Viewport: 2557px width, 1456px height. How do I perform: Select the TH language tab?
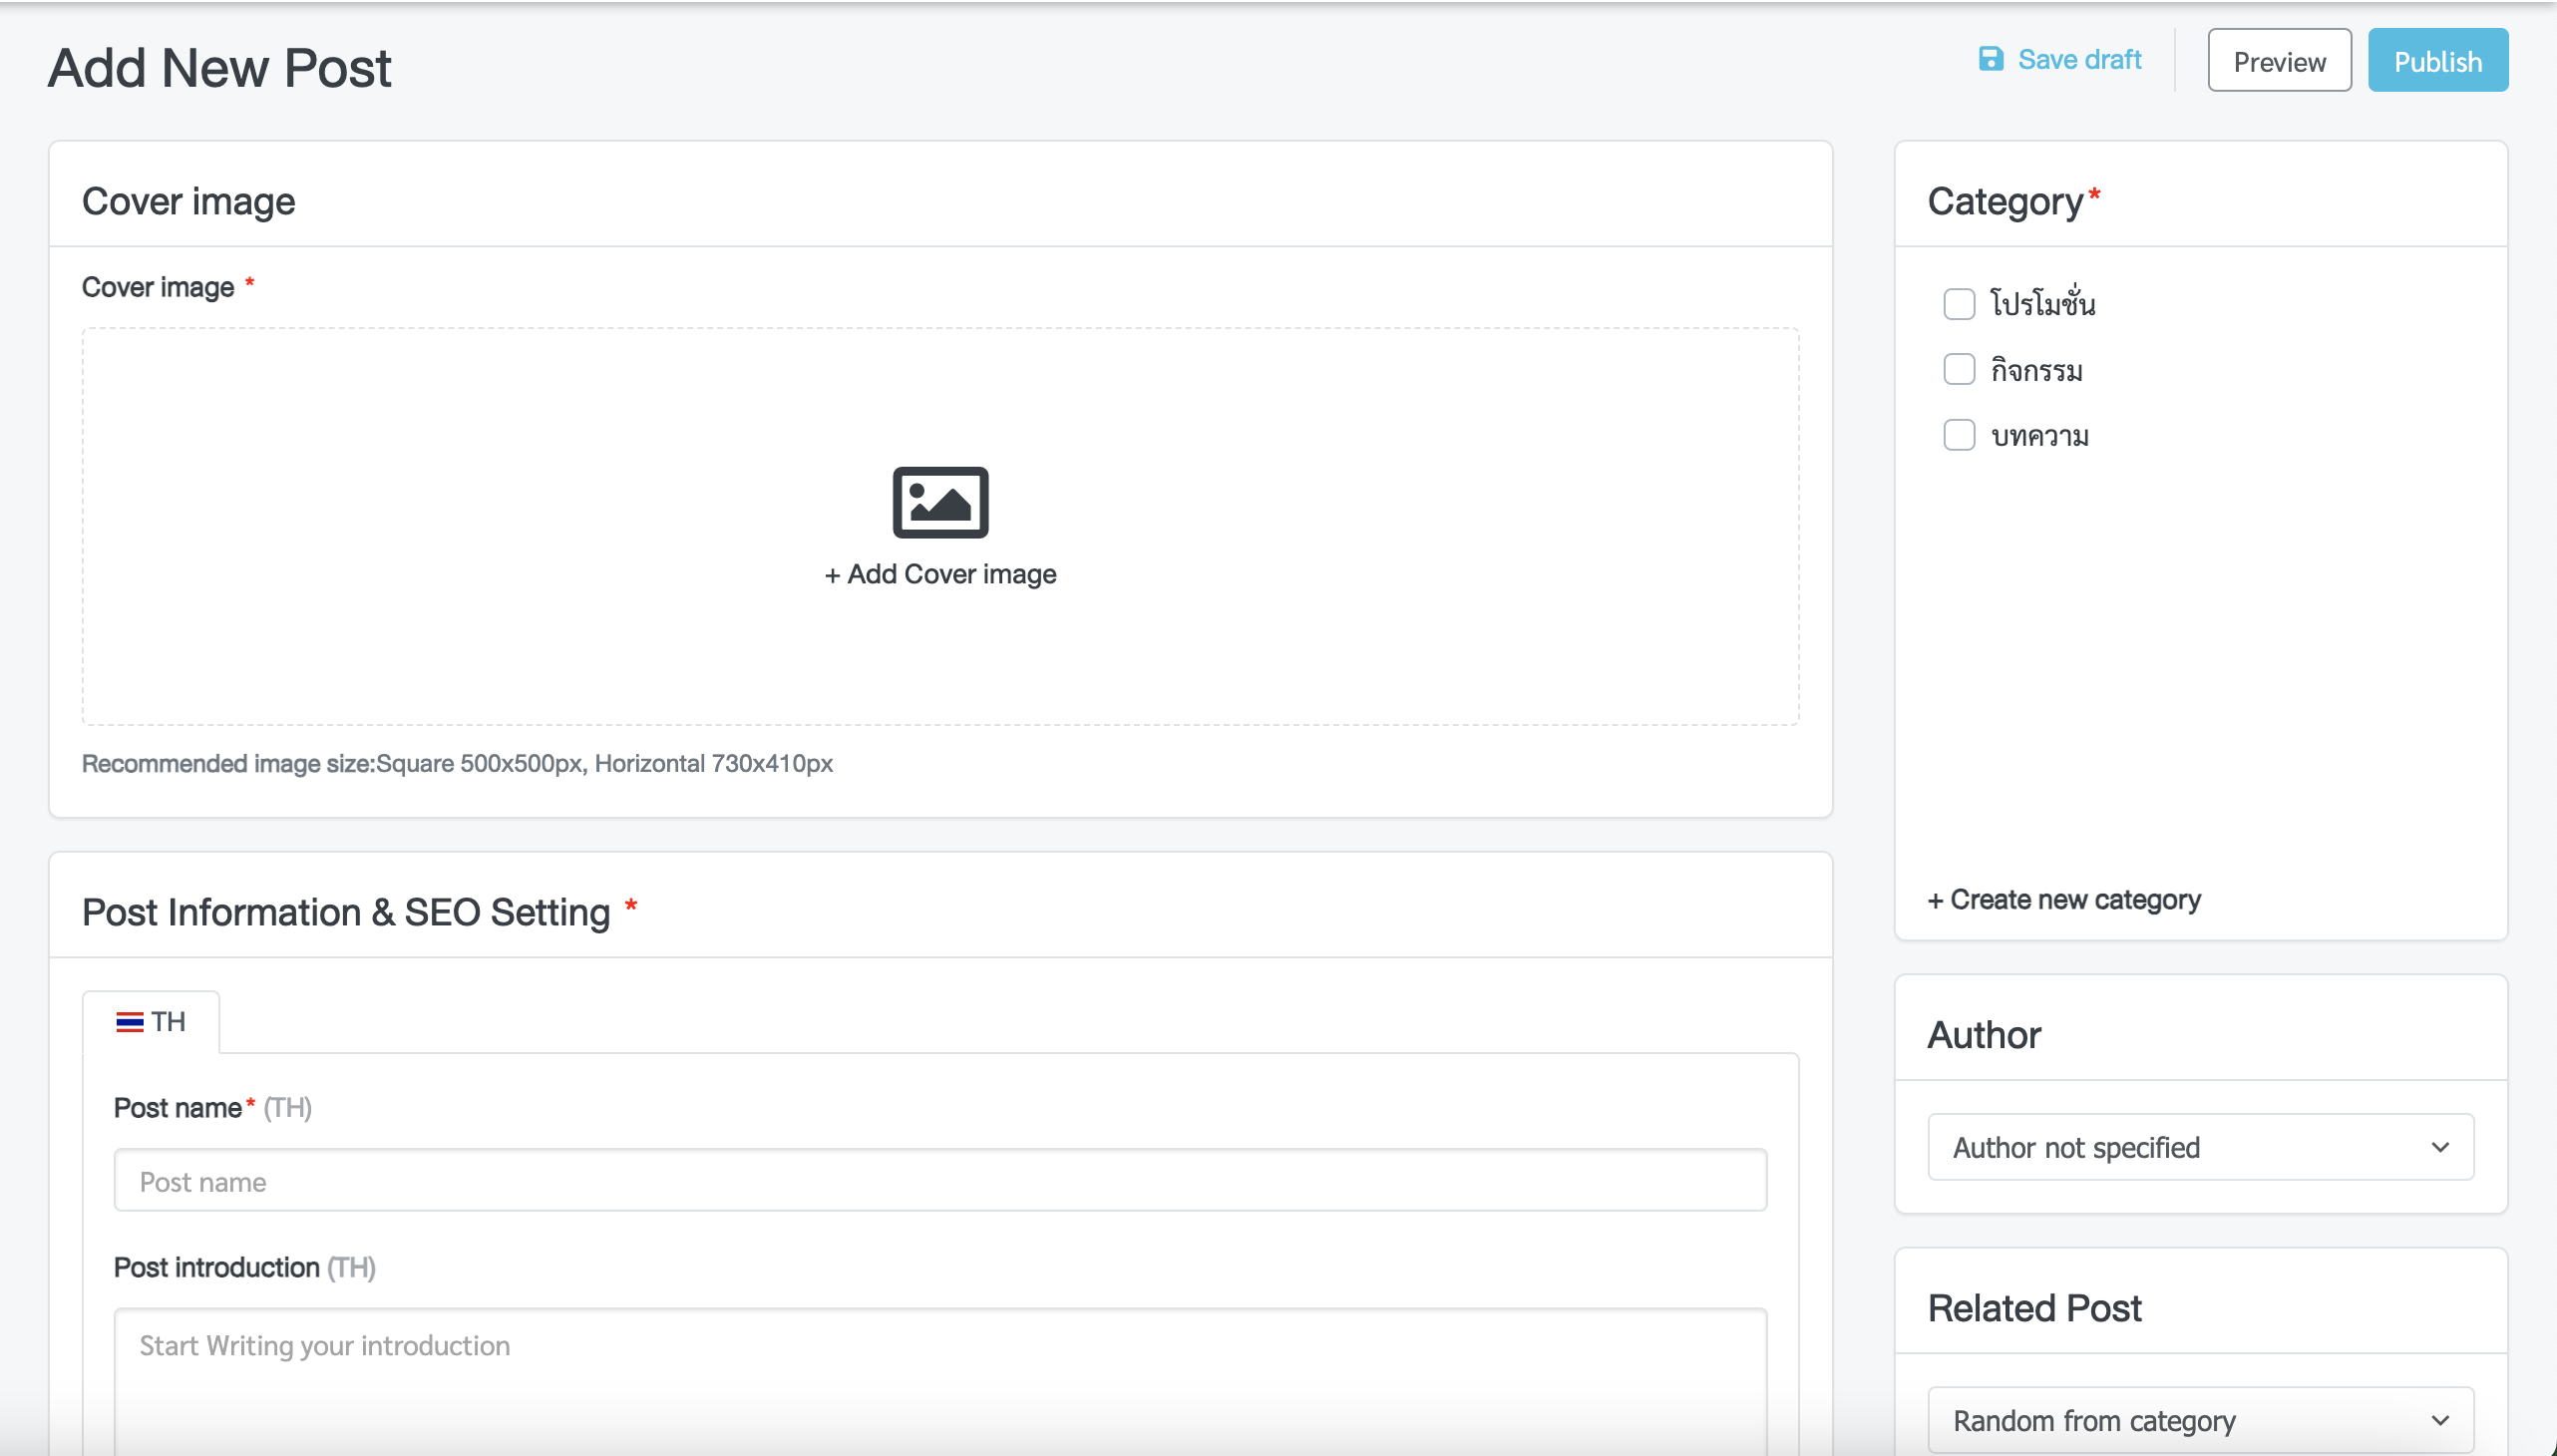point(151,1022)
